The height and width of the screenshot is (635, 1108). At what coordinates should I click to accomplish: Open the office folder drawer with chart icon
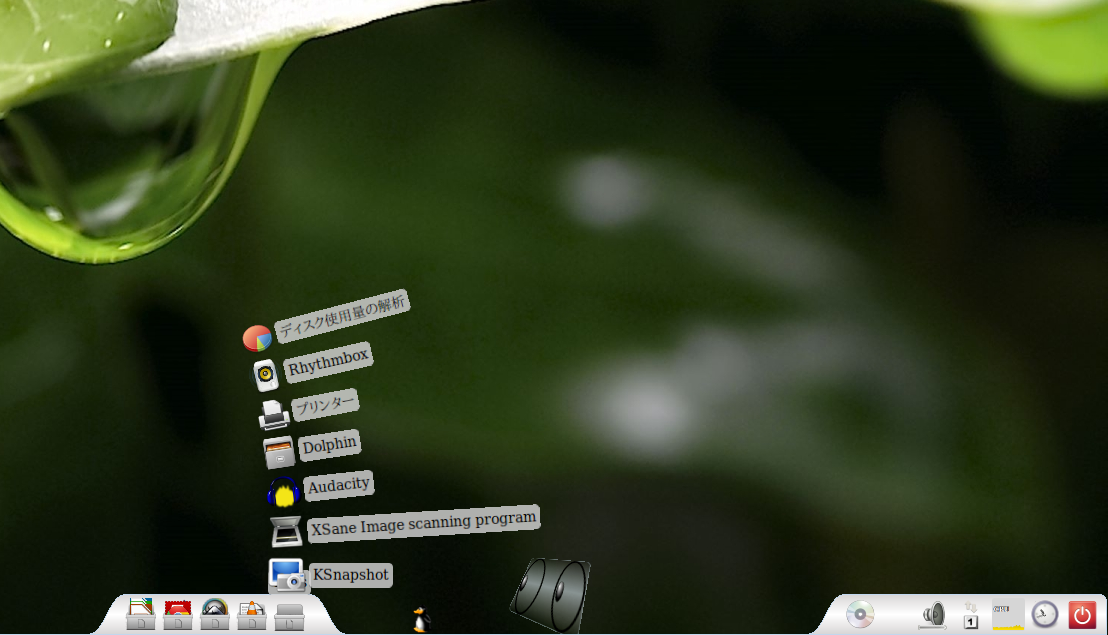[x=141, y=614]
